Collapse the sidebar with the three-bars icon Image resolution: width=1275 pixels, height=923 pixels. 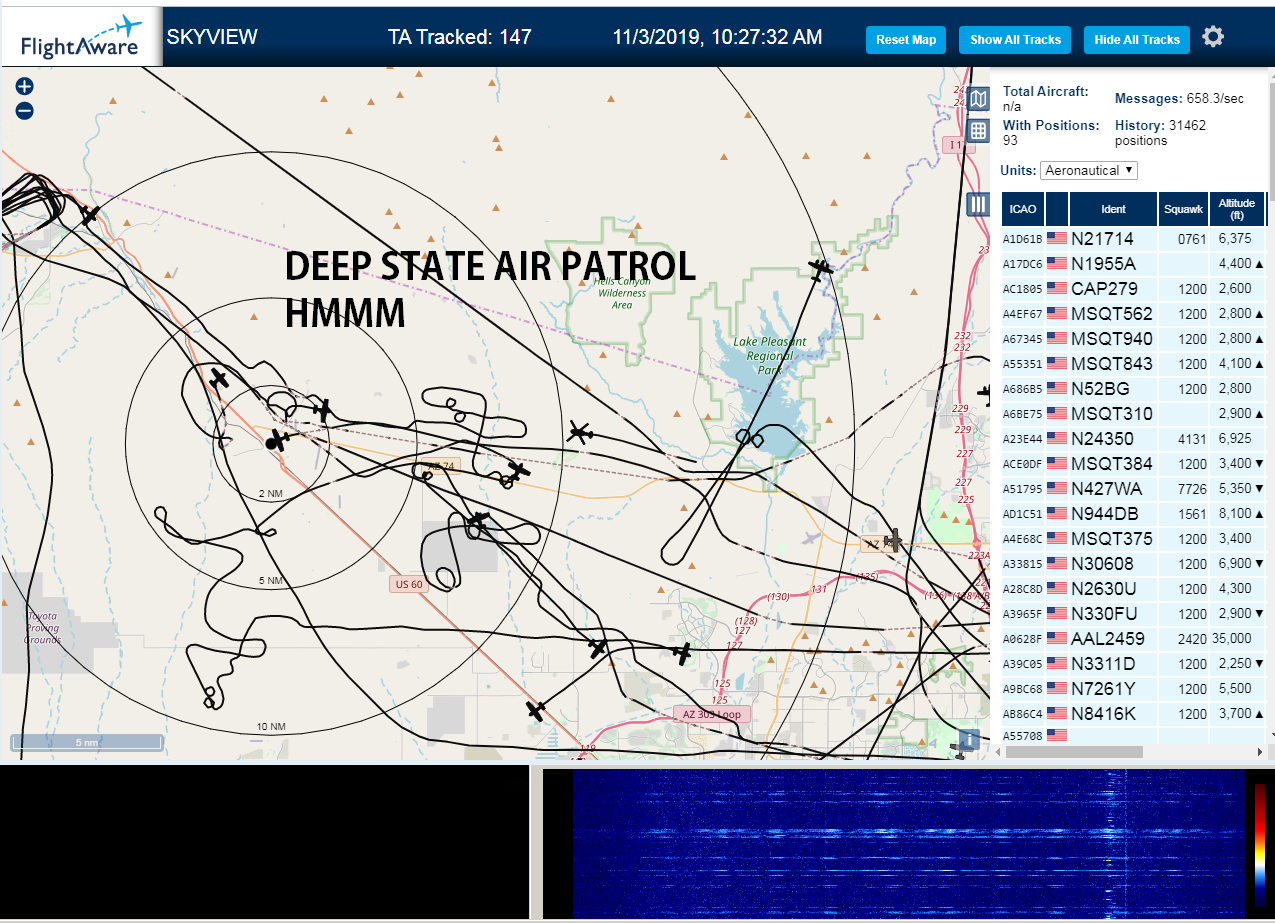pyautogui.click(x=978, y=204)
